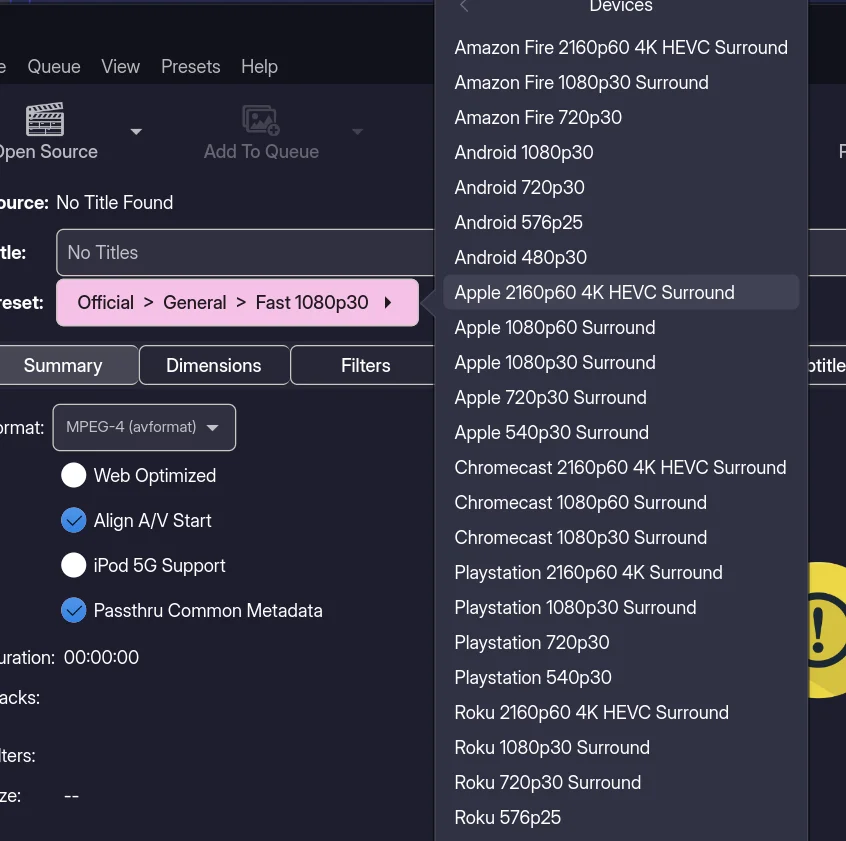The height and width of the screenshot is (841, 846).
Task: Choose Android 1080p30 preset
Action: [524, 153]
